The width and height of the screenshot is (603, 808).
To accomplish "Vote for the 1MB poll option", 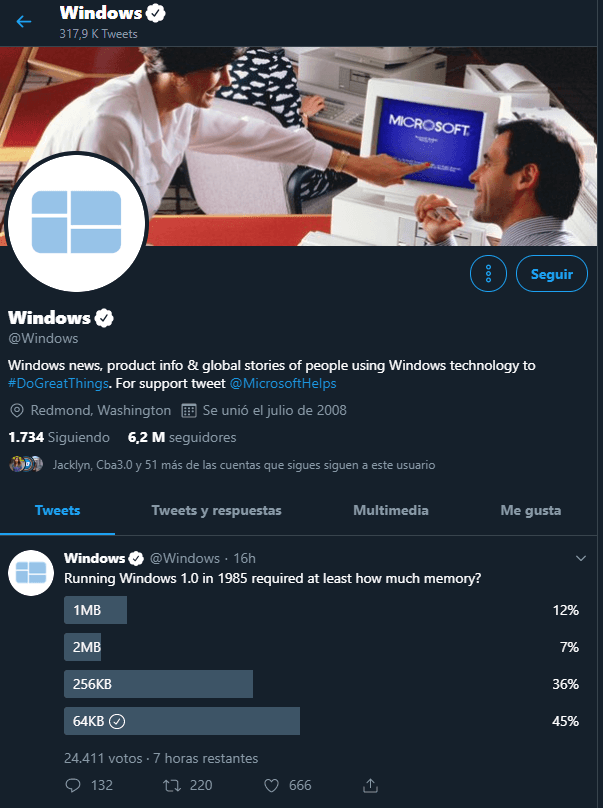I will click(322, 610).
